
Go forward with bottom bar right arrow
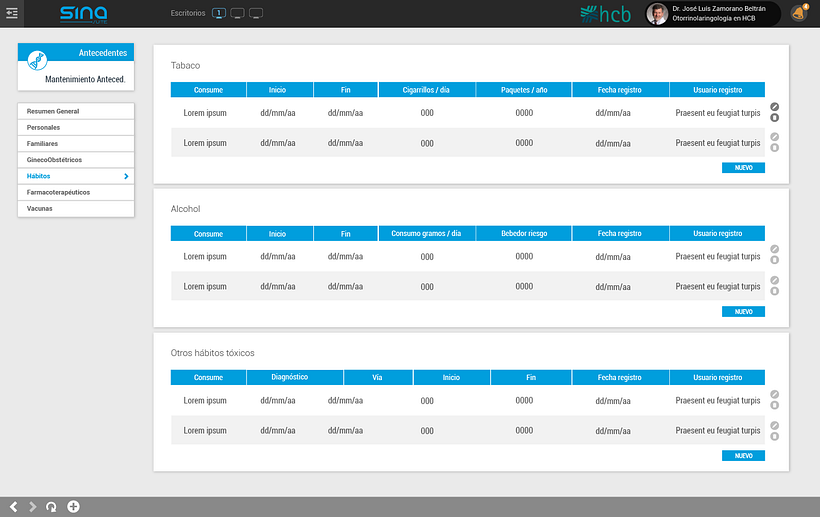click(x=32, y=507)
